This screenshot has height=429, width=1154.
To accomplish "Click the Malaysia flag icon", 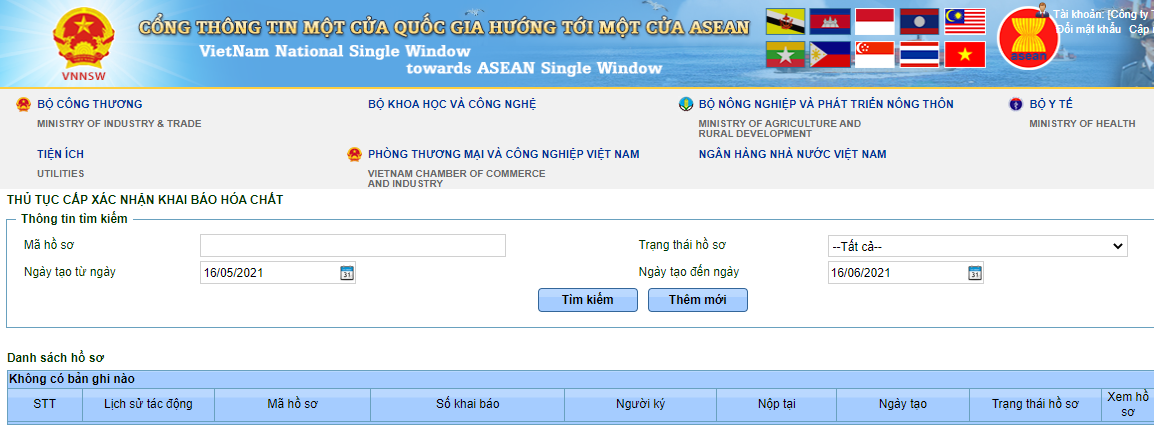I will [964, 21].
